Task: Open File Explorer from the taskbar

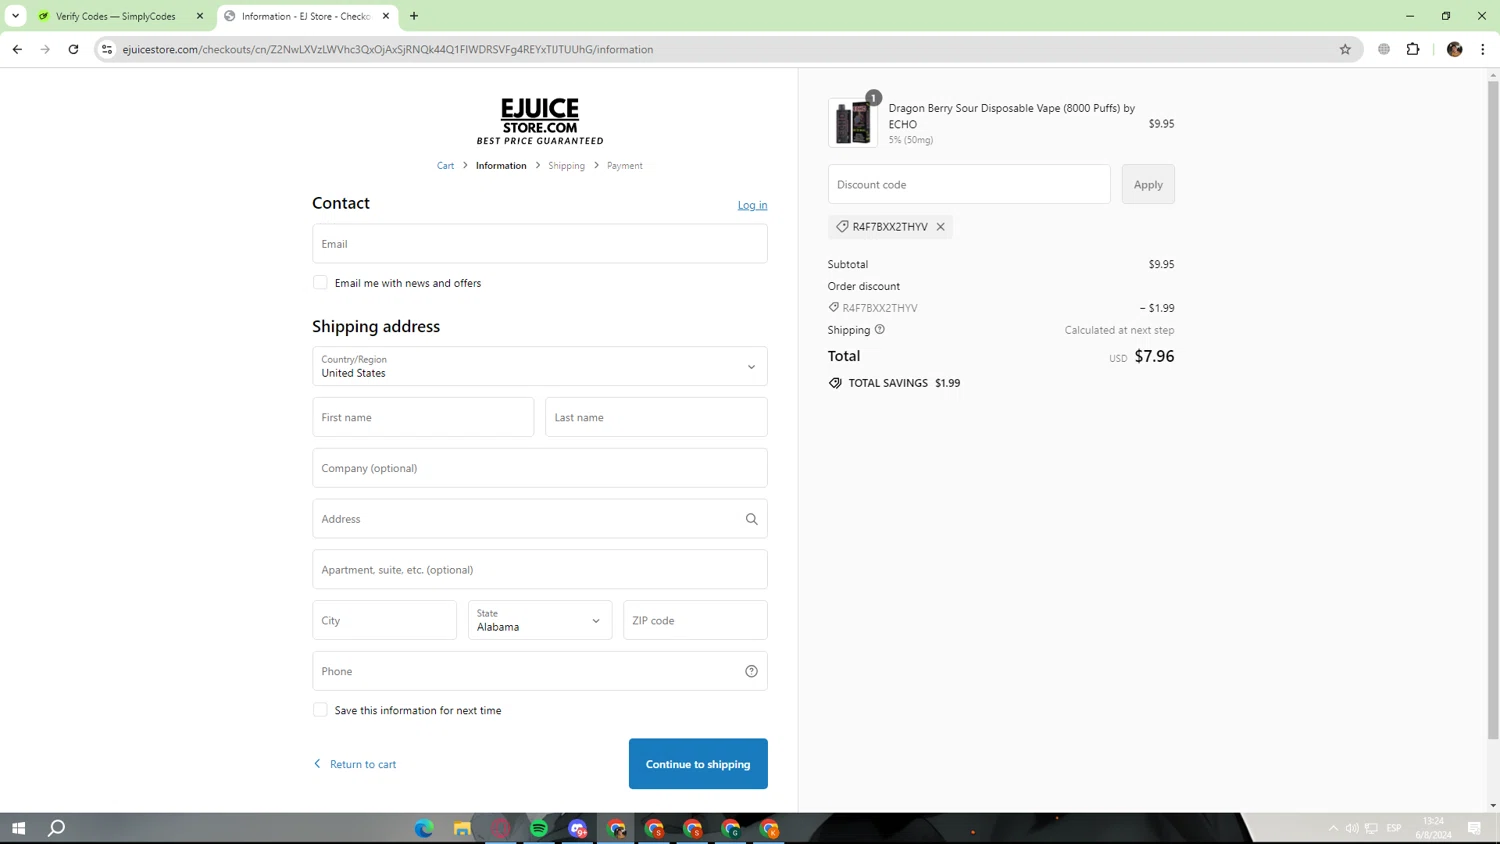Action: [462, 828]
